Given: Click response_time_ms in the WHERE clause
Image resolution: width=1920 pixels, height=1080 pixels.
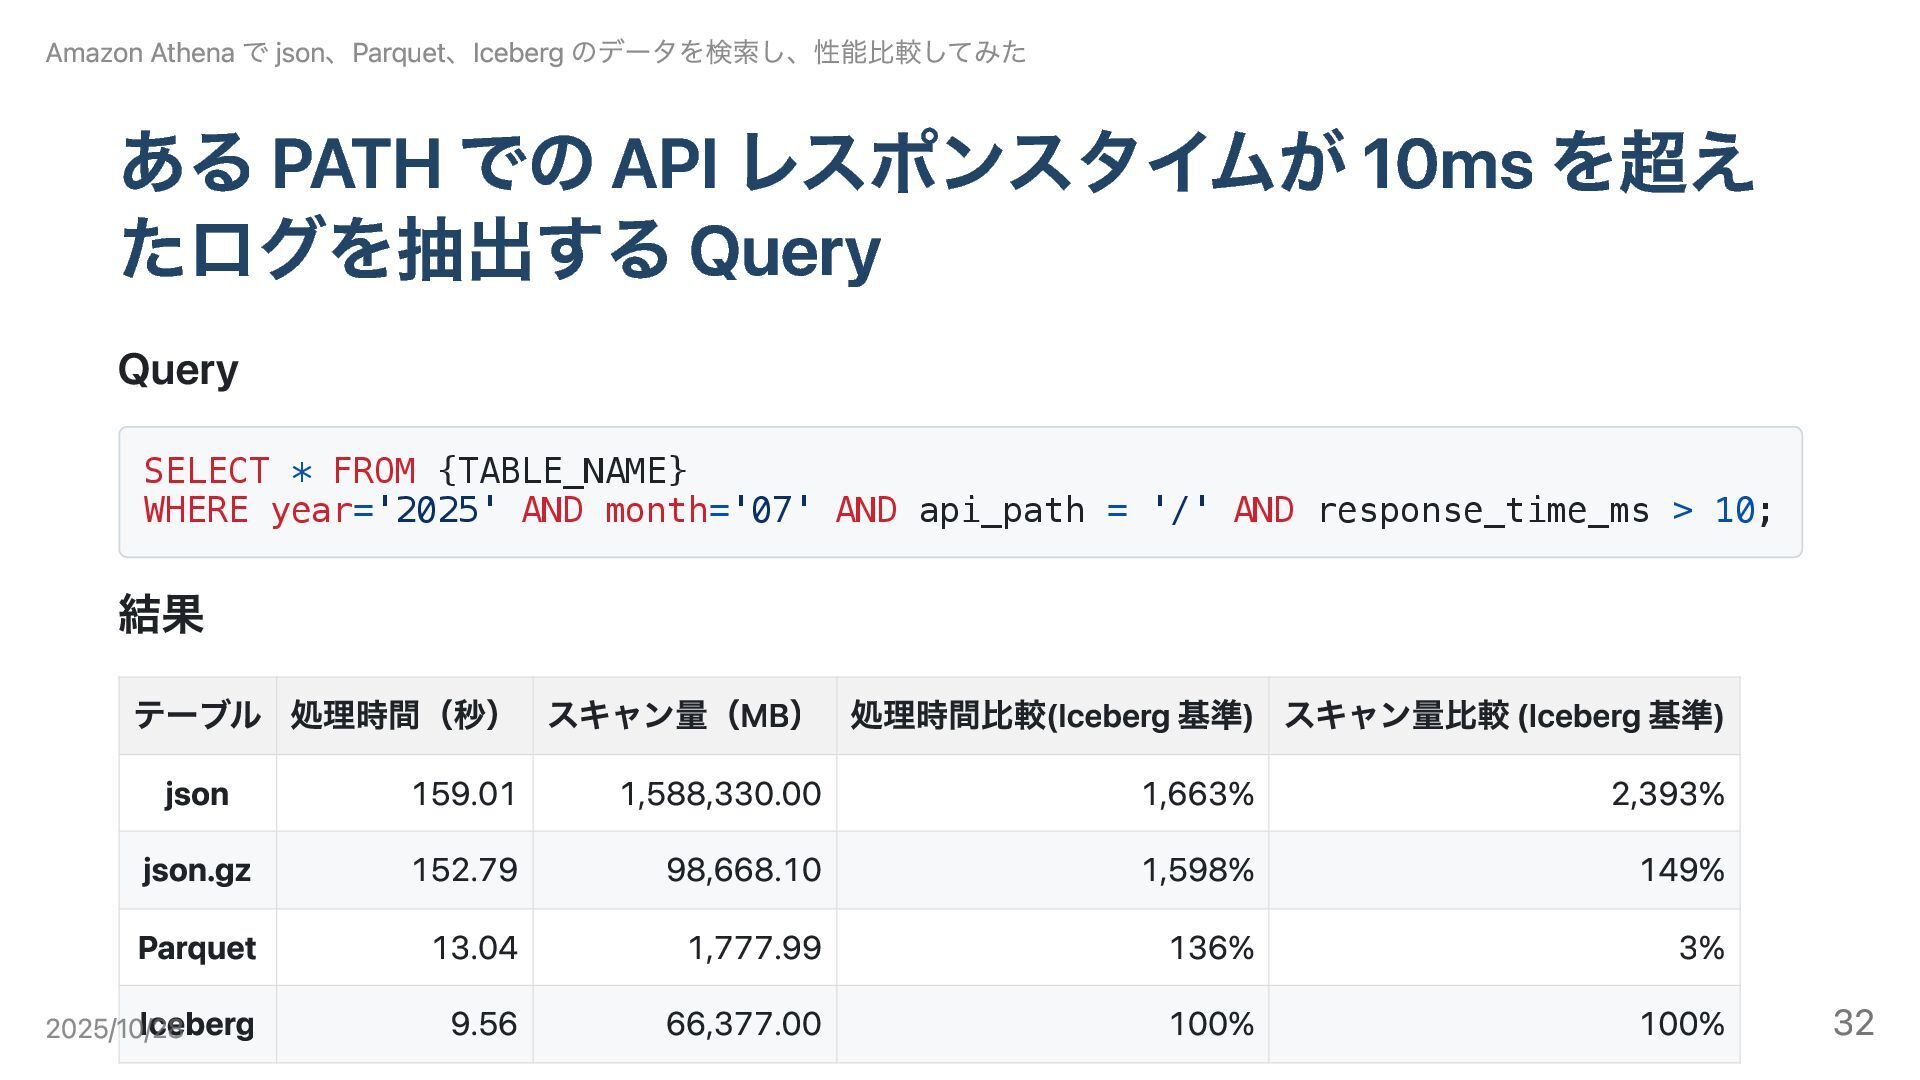Looking at the screenshot, I should 1483,511.
